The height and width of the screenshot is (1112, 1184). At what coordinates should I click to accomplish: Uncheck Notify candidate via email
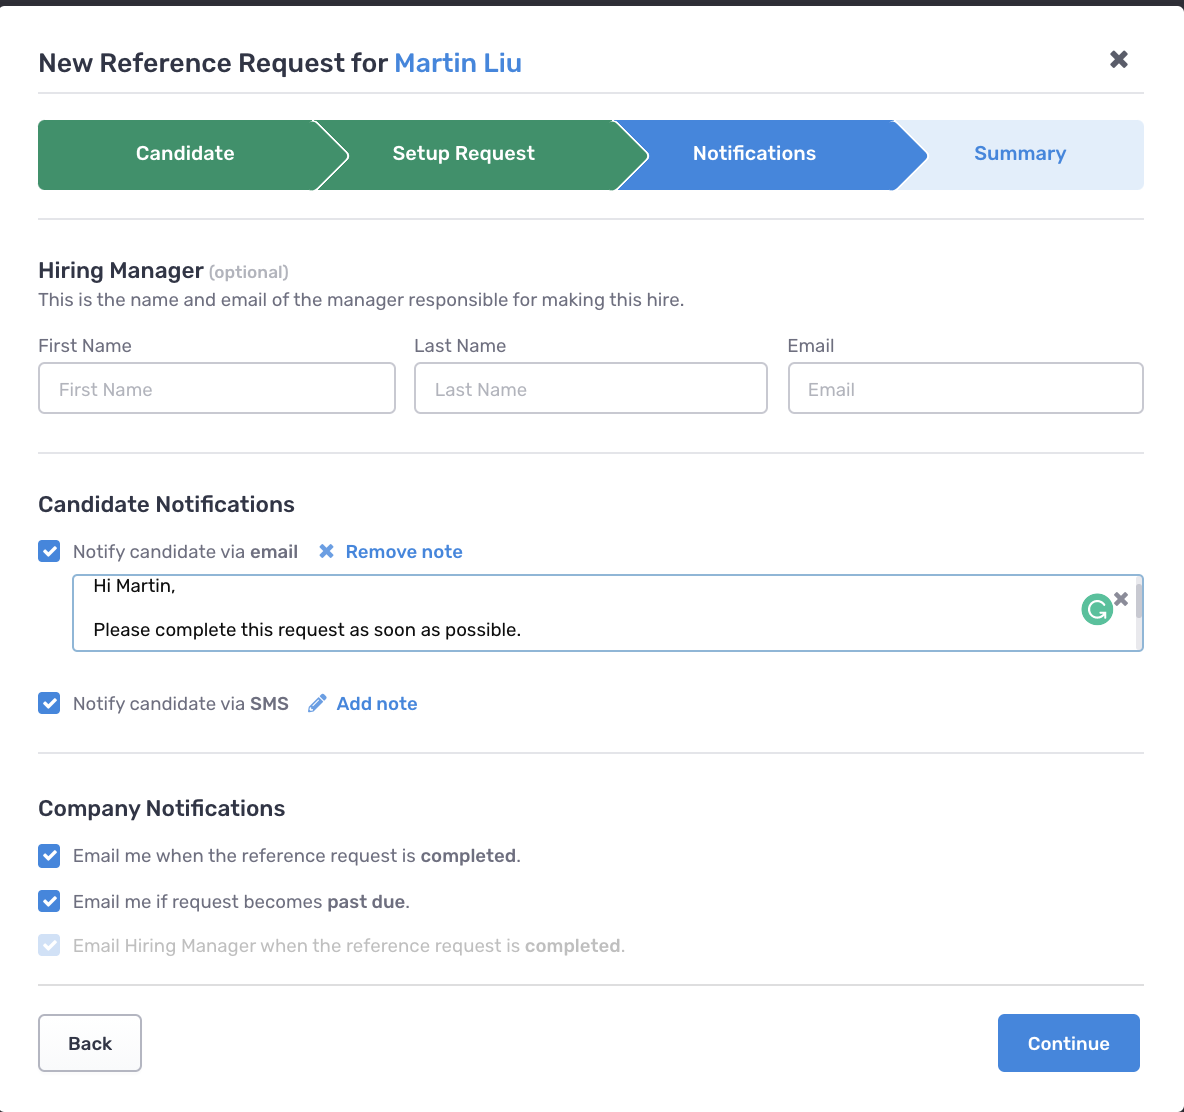(49, 551)
